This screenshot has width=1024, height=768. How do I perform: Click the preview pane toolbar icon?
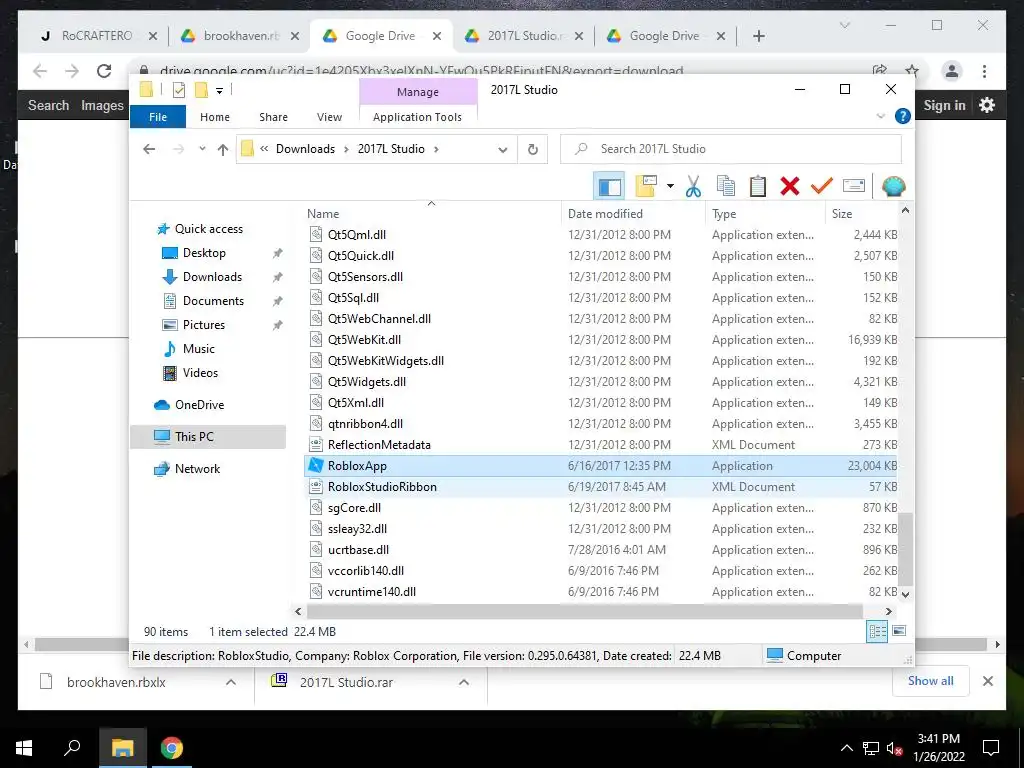point(609,186)
